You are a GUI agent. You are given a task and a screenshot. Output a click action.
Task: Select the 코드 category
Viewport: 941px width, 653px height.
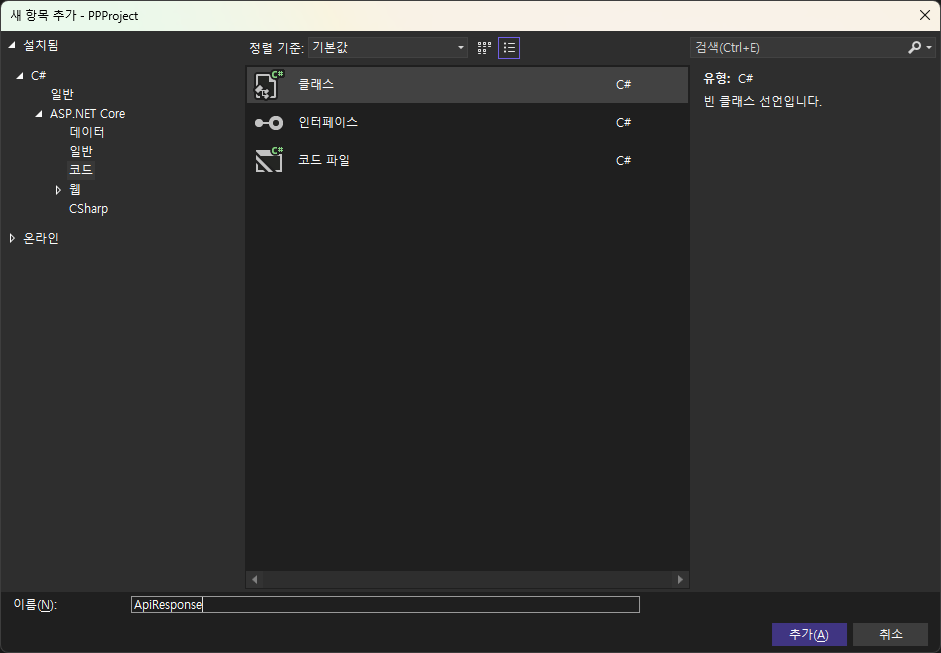tap(81, 170)
